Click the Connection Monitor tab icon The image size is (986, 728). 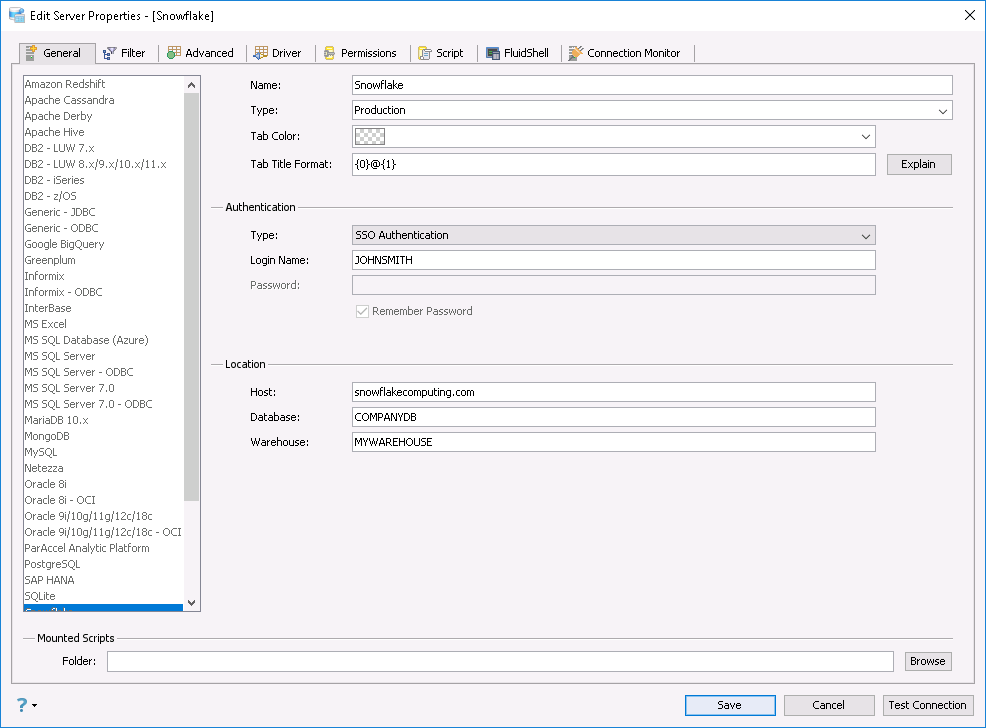pos(576,53)
